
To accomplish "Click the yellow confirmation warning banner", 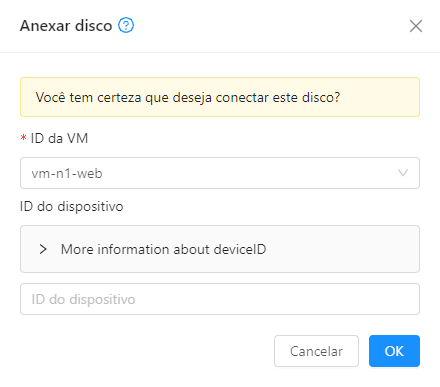I will pos(220,97).
